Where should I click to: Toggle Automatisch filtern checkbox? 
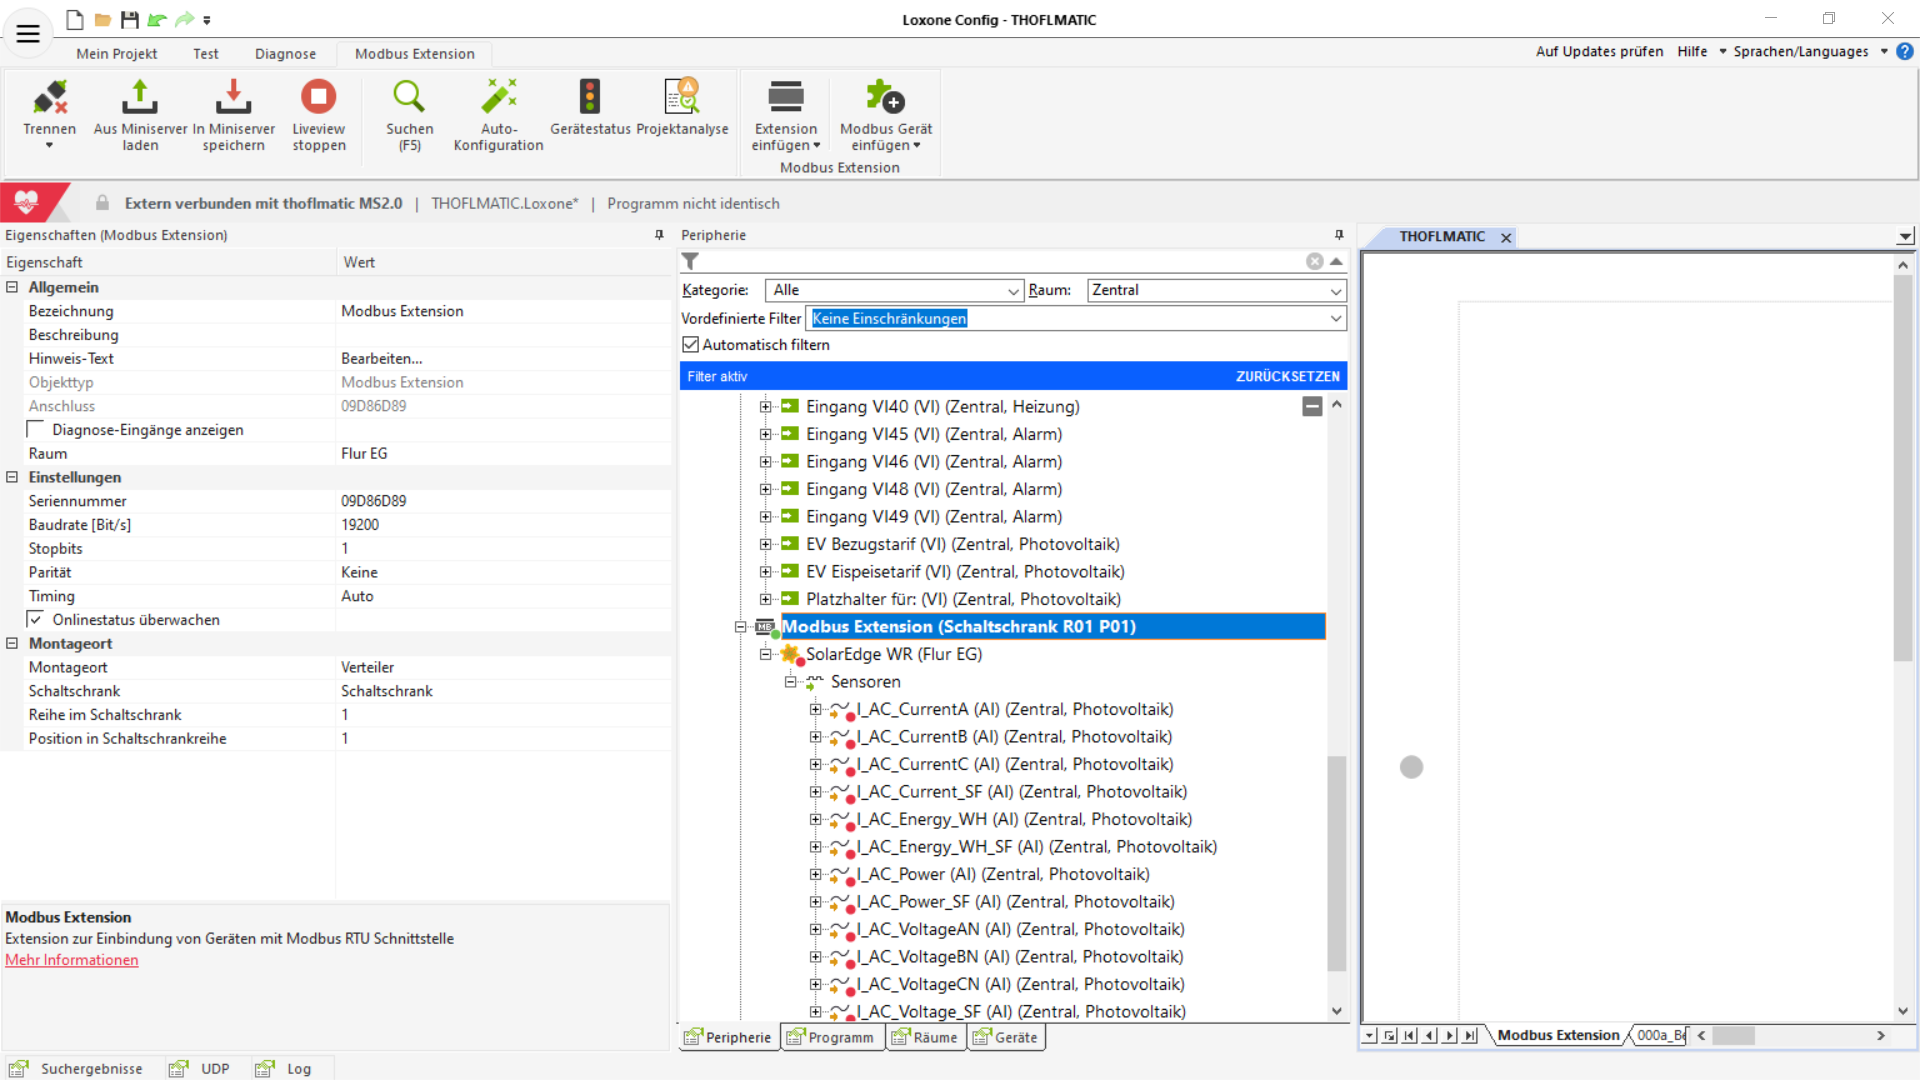point(690,345)
